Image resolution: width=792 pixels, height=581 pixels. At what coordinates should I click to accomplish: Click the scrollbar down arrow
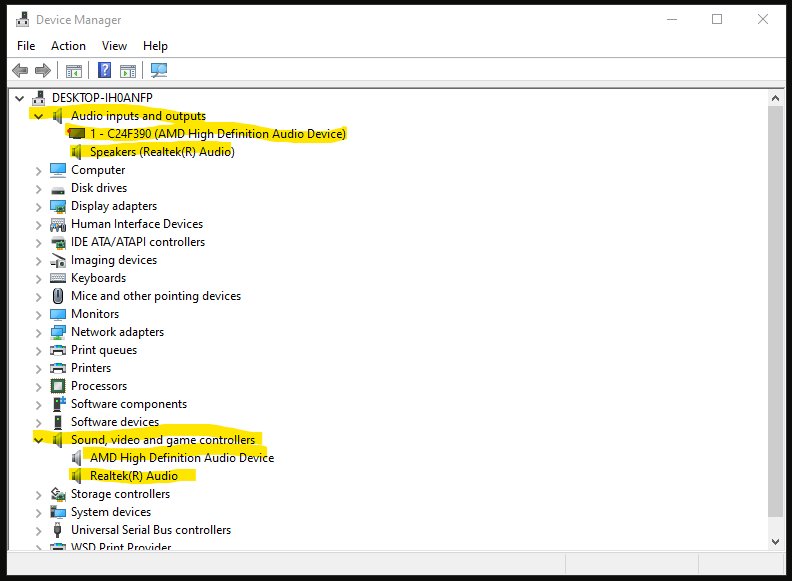[775, 542]
